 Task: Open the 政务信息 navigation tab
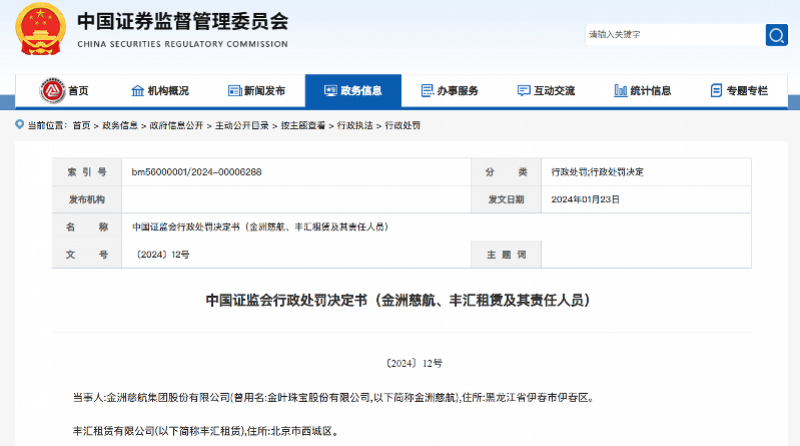[353, 91]
